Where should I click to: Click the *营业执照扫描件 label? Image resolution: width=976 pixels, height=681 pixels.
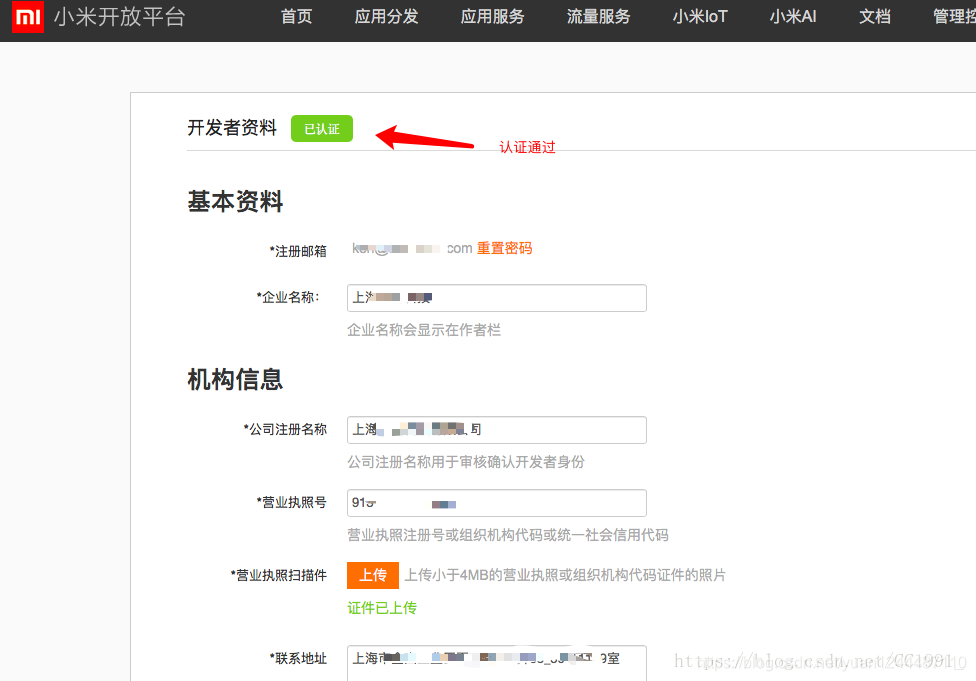pos(279,575)
